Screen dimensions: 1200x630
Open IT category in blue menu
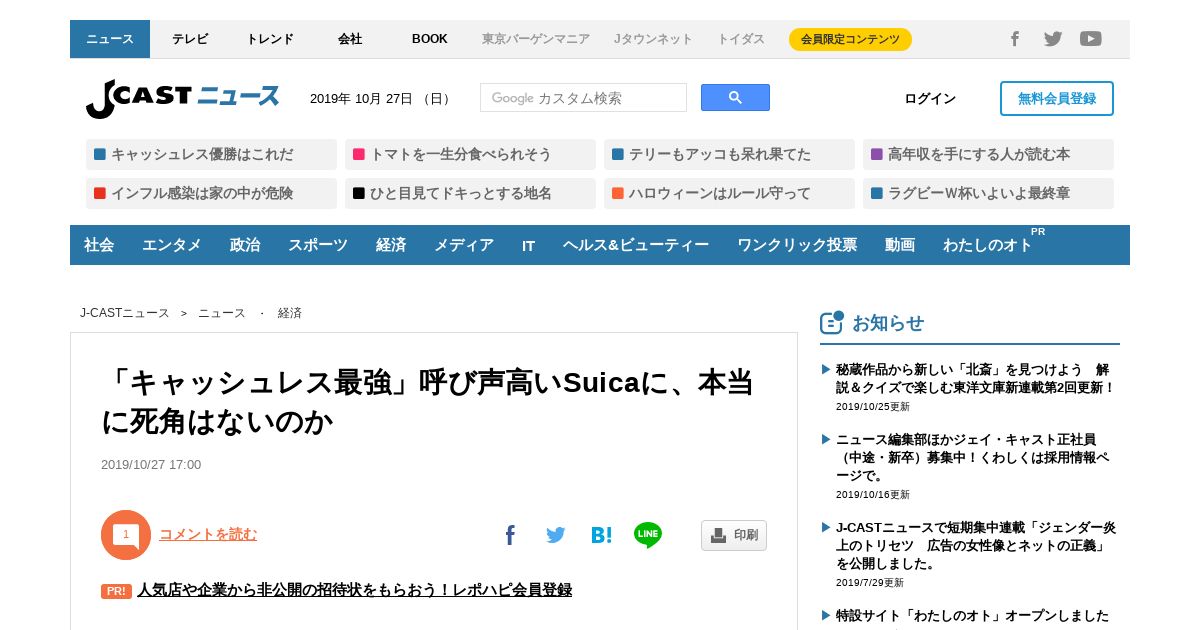pyautogui.click(x=528, y=245)
